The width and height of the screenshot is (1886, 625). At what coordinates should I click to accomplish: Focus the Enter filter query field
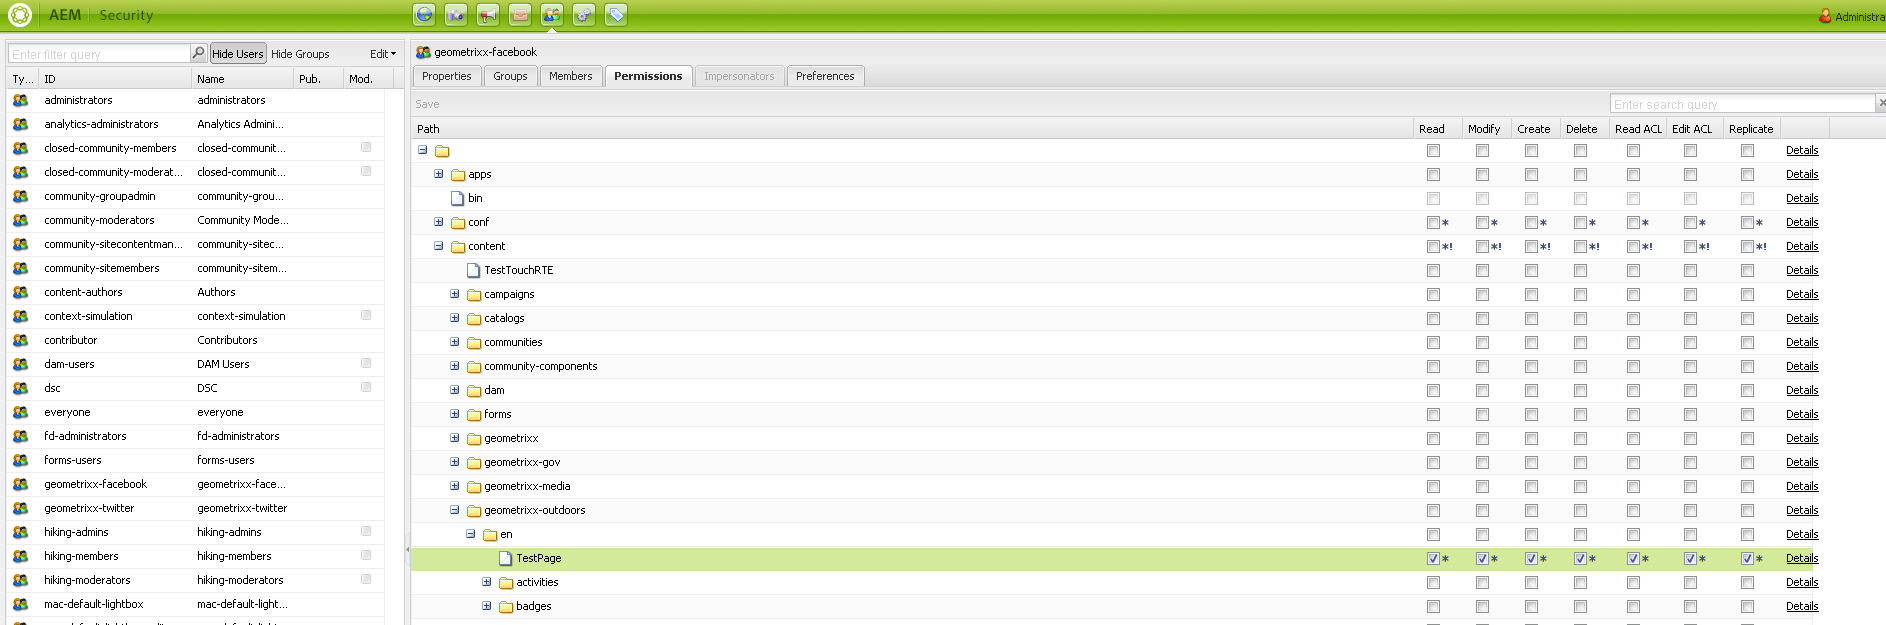99,54
